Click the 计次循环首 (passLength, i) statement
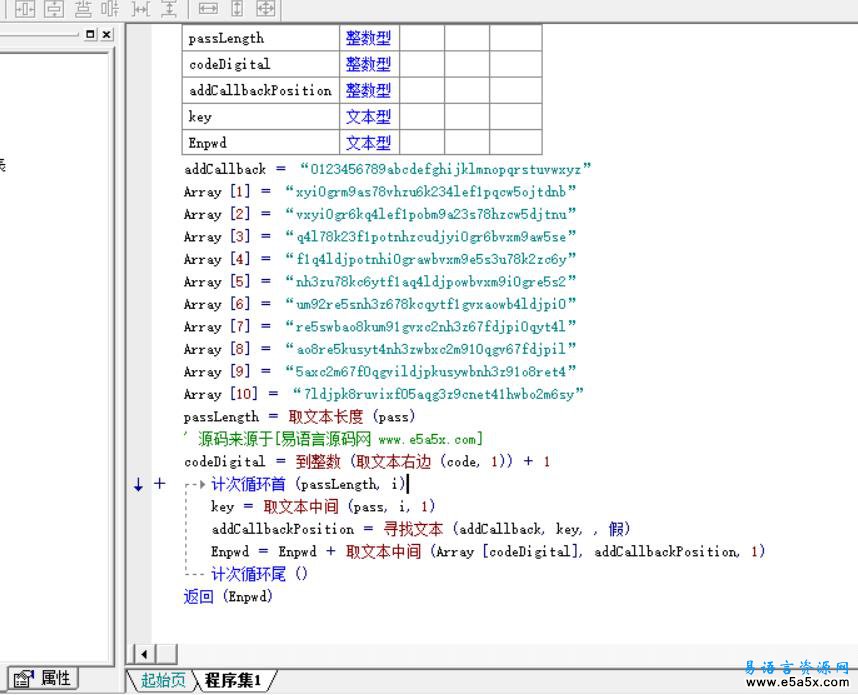 [308, 484]
